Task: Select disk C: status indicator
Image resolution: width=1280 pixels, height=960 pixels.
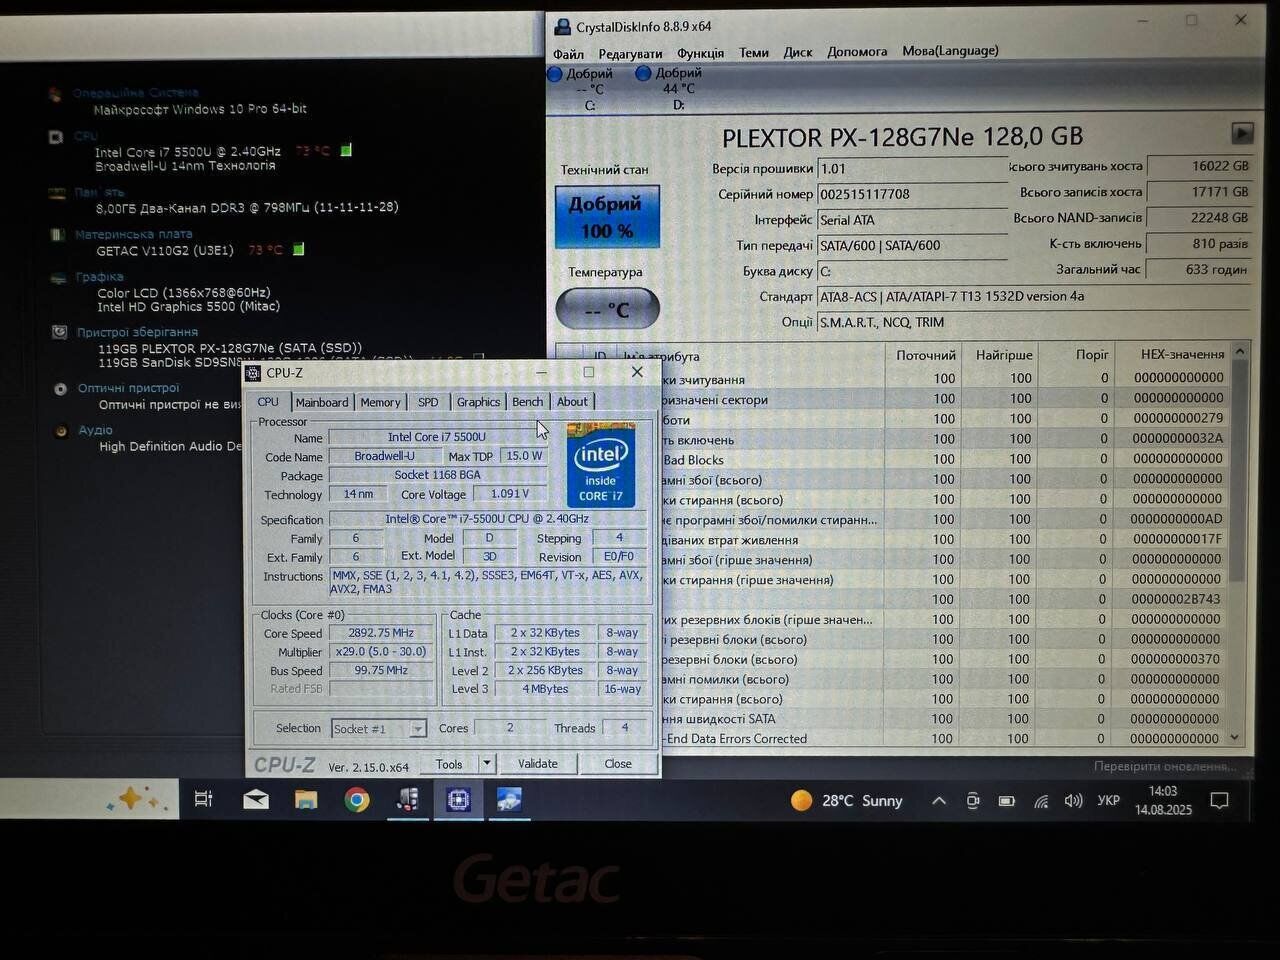Action: click(x=583, y=88)
